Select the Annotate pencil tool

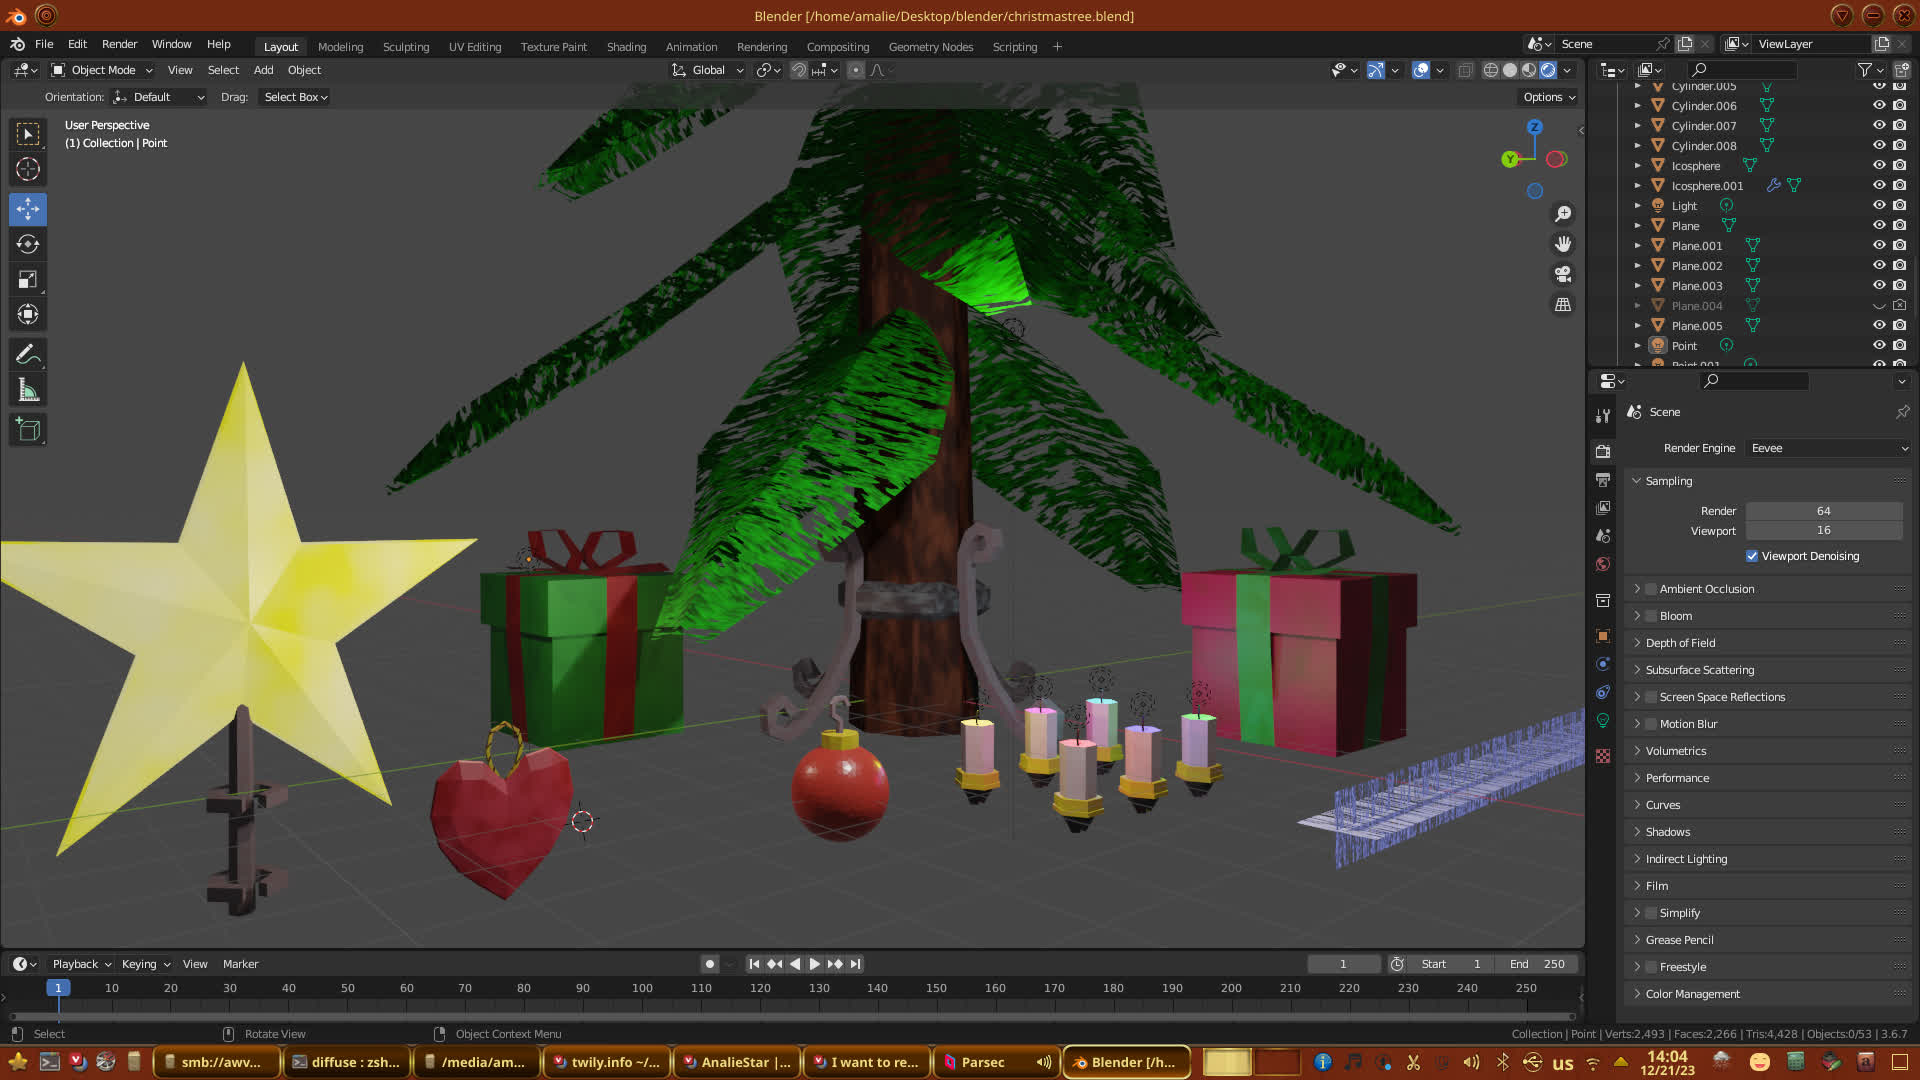(28, 354)
